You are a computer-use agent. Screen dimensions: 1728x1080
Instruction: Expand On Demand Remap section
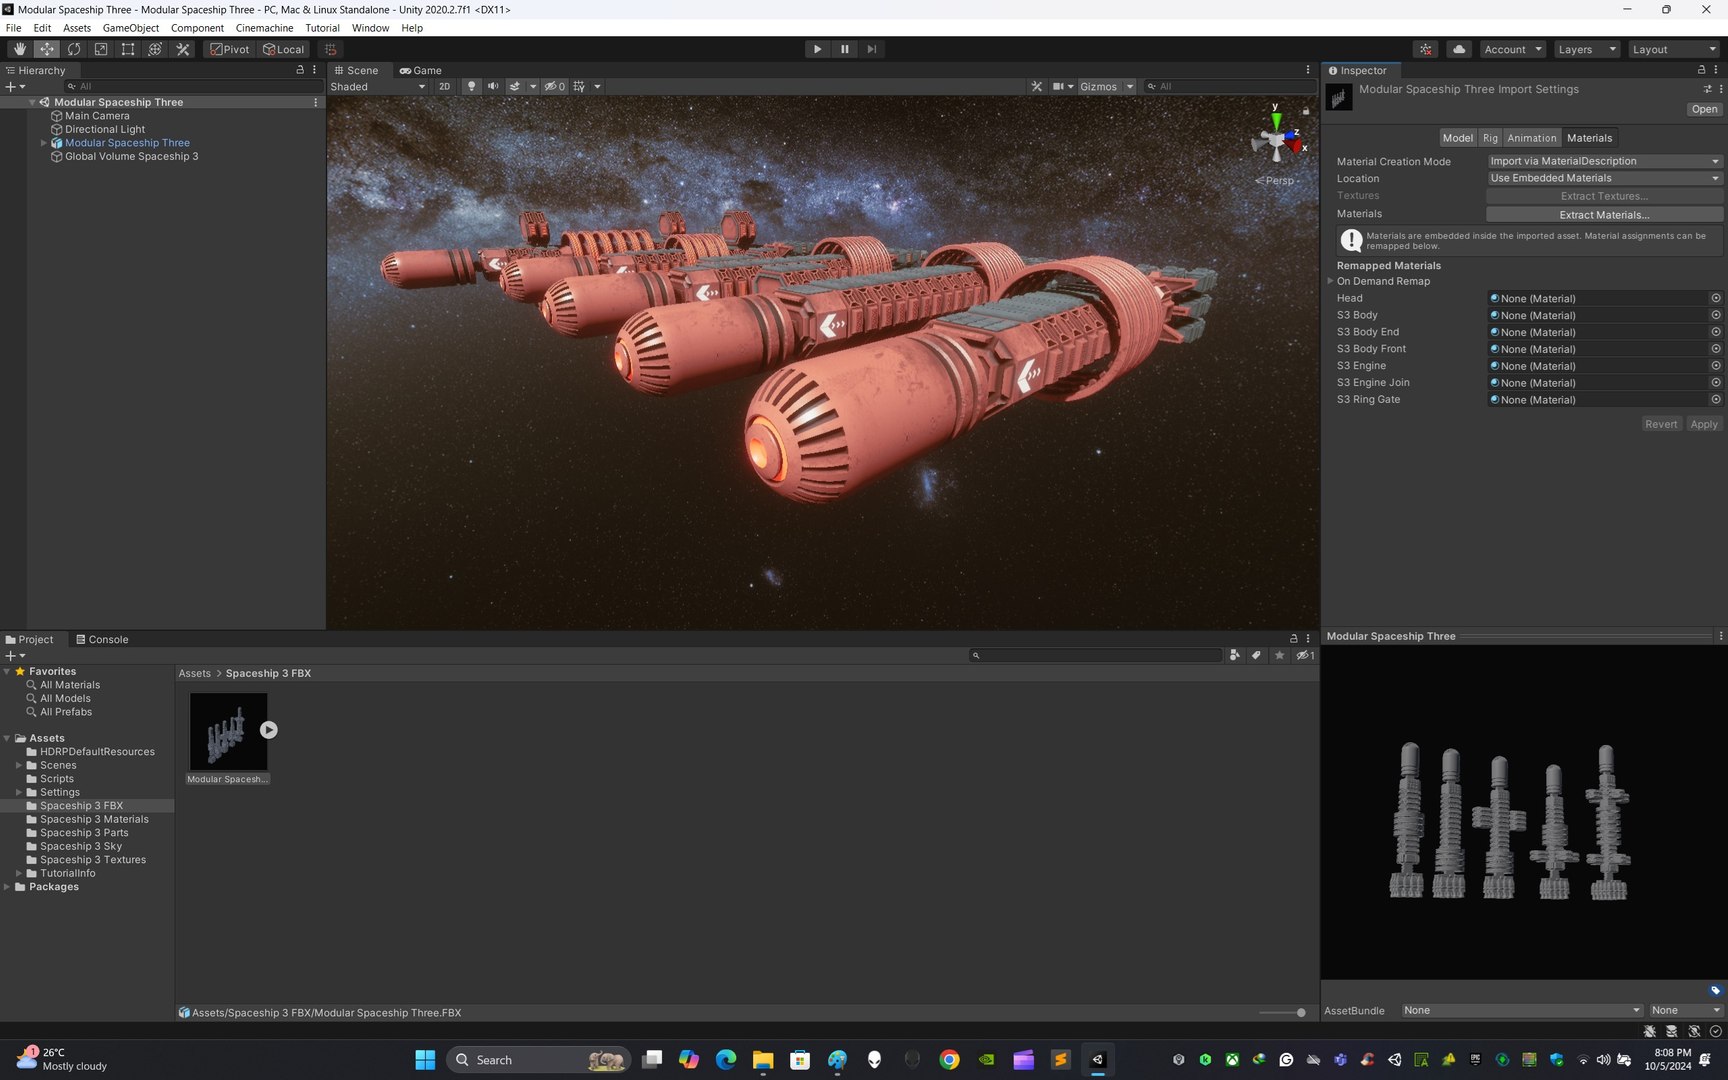(1330, 281)
